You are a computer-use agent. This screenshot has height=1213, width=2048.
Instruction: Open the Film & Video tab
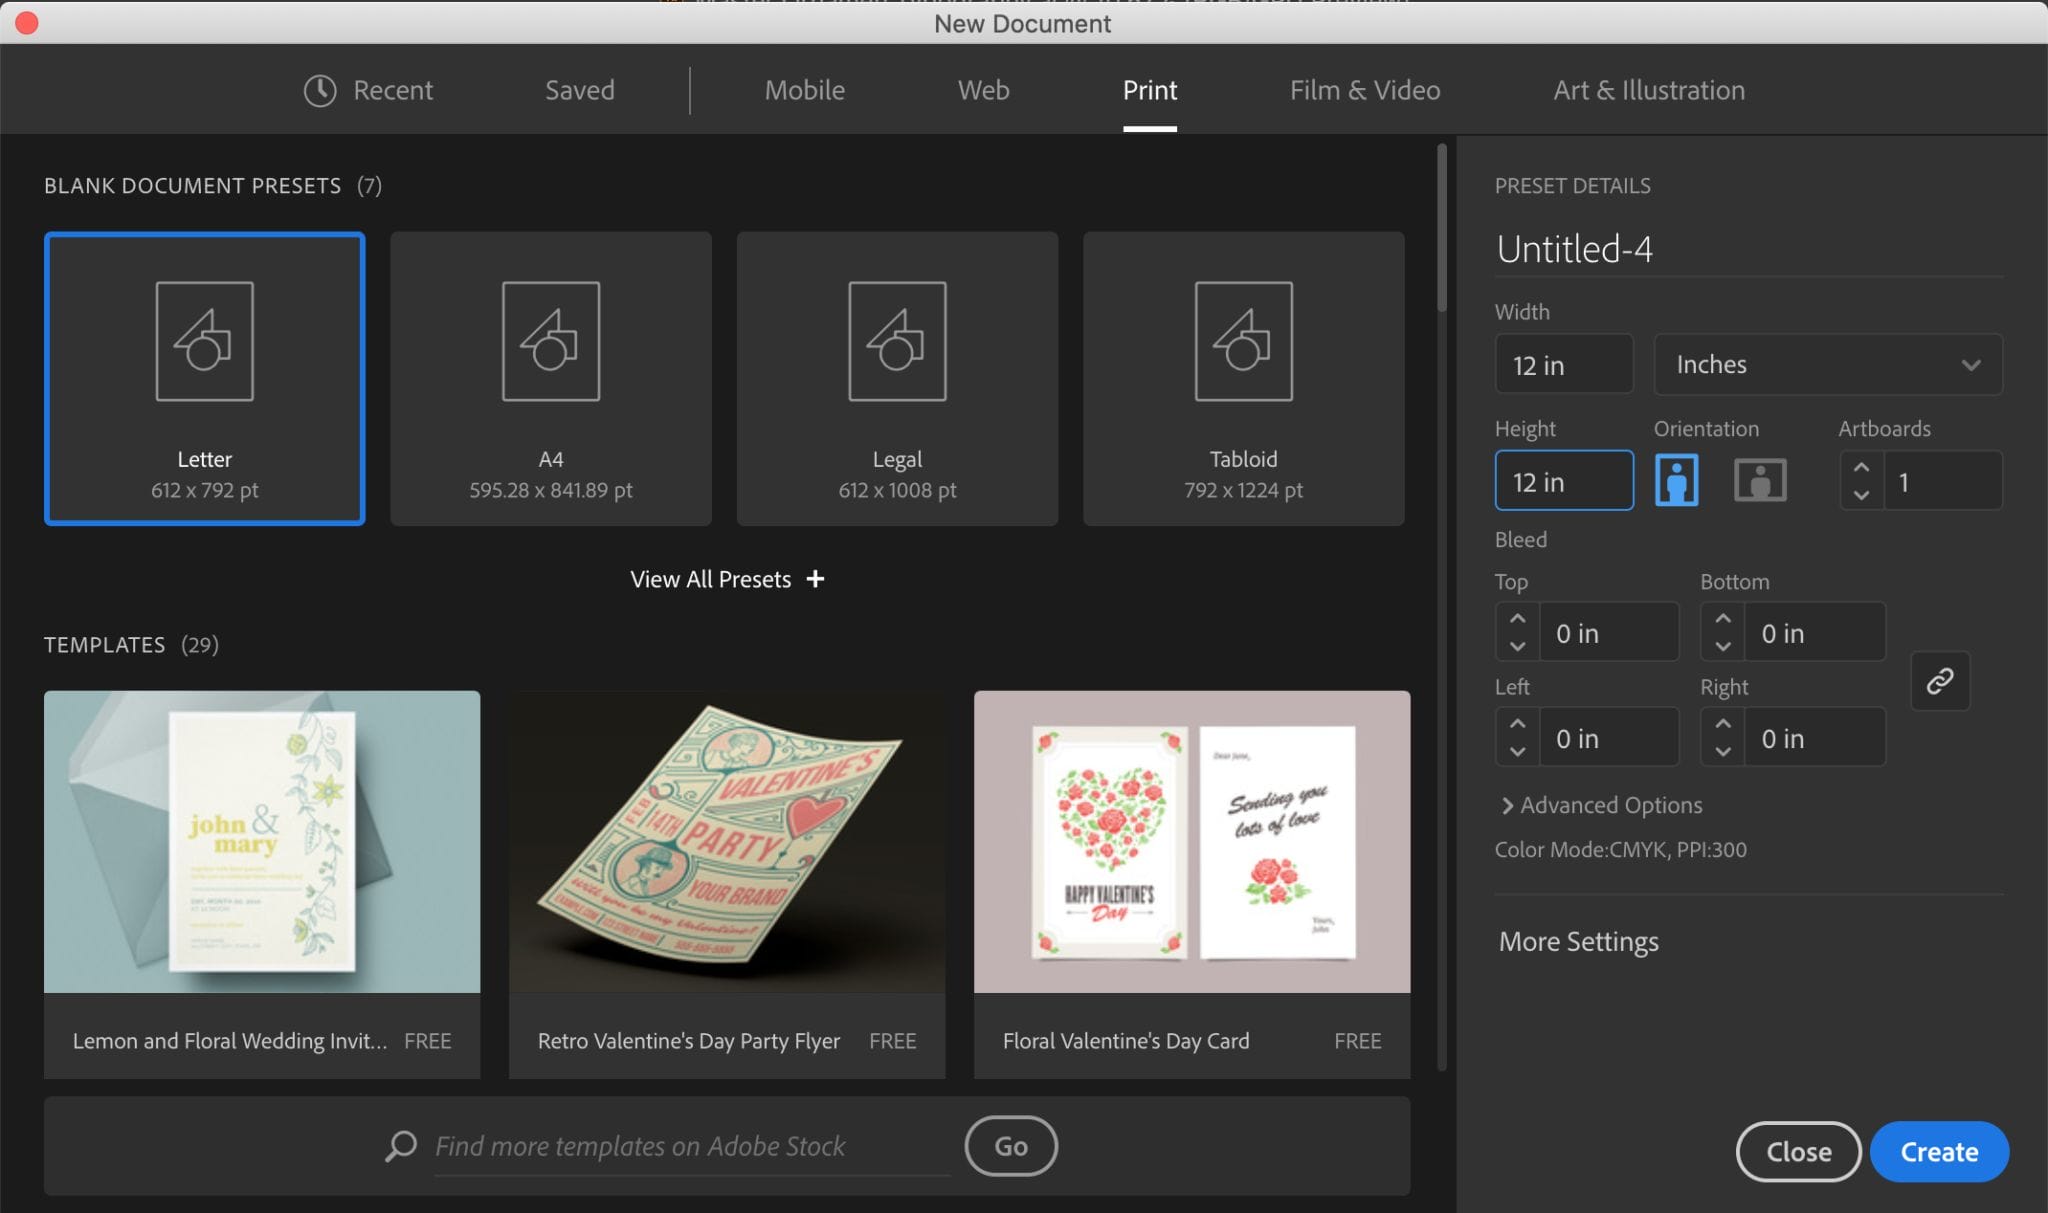1363,90
